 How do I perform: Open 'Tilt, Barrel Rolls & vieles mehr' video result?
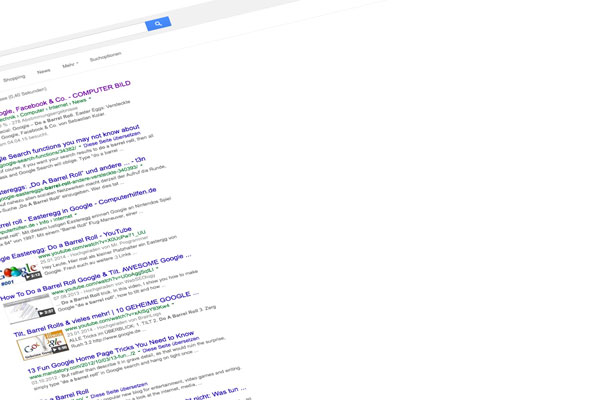(x=106, y=314)
